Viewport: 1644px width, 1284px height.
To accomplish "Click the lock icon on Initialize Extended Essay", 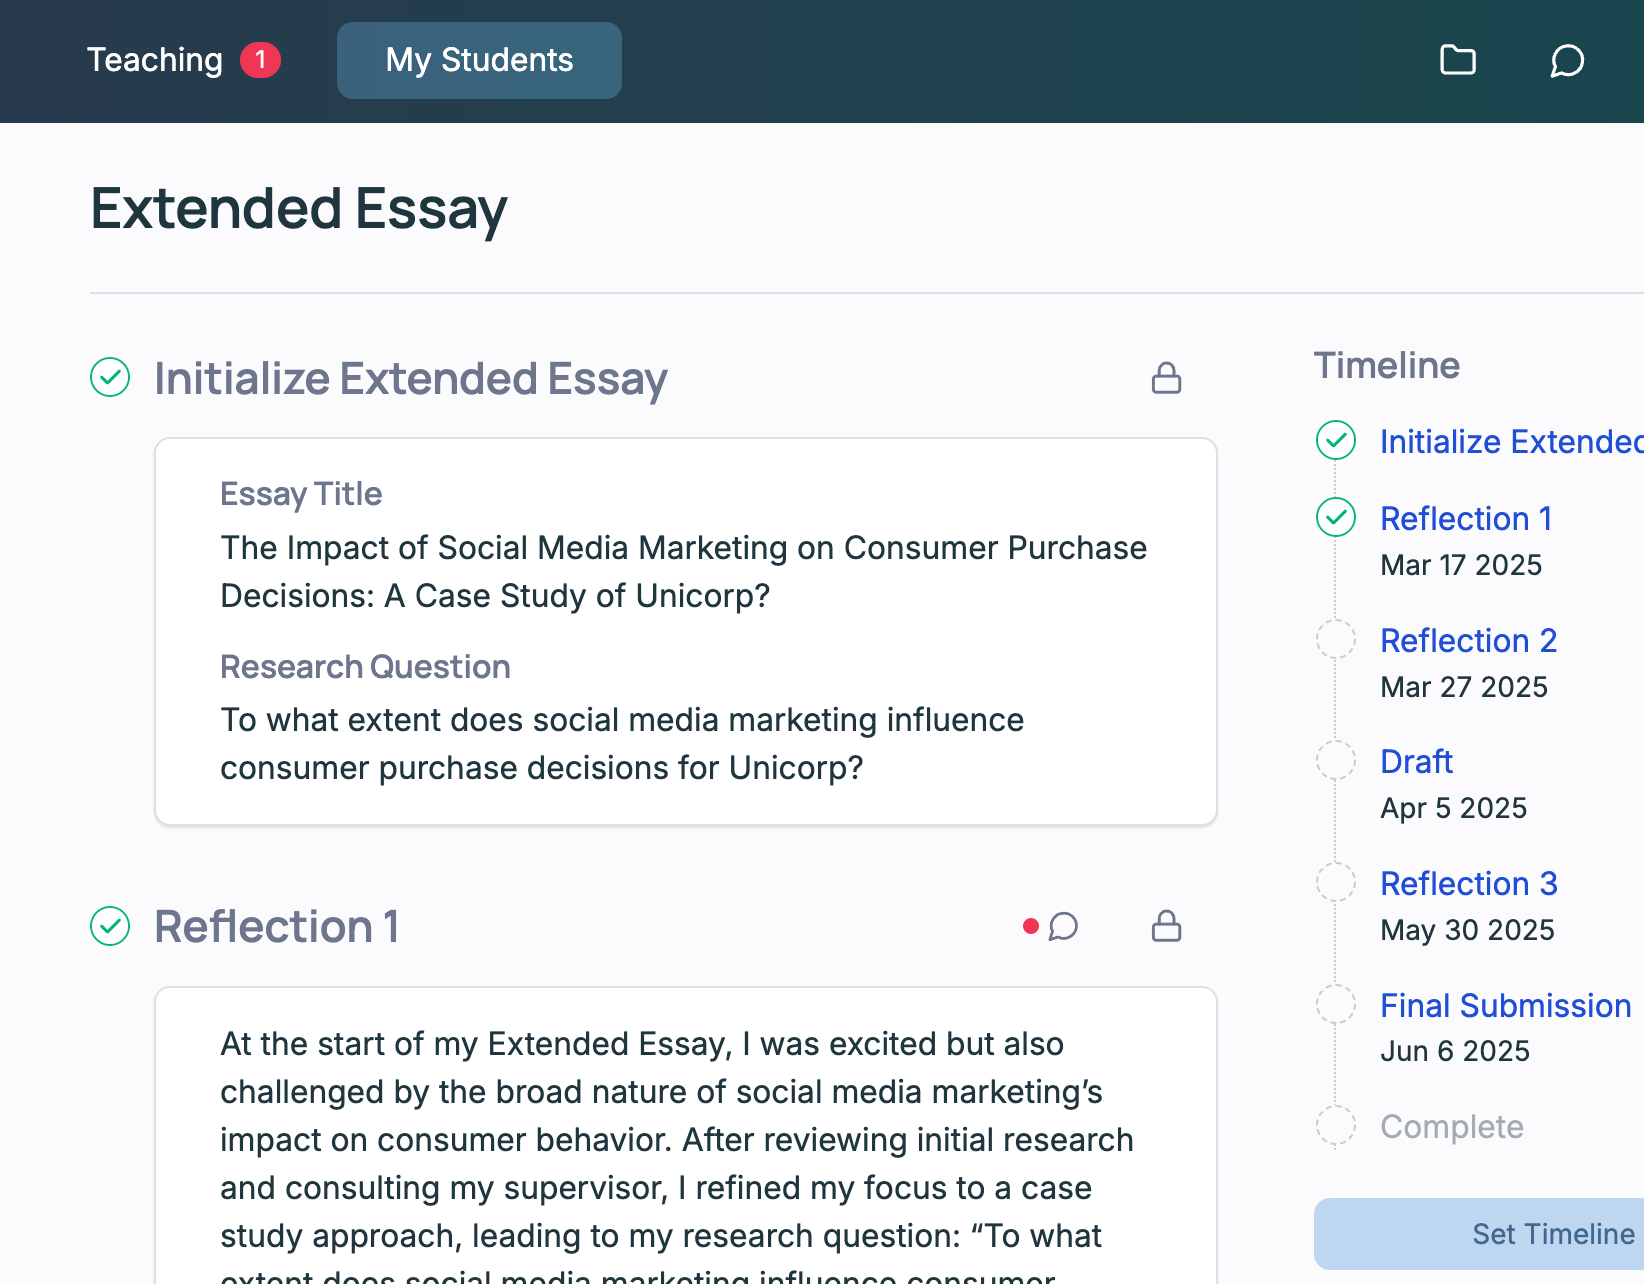I will tap(1166, 378).
